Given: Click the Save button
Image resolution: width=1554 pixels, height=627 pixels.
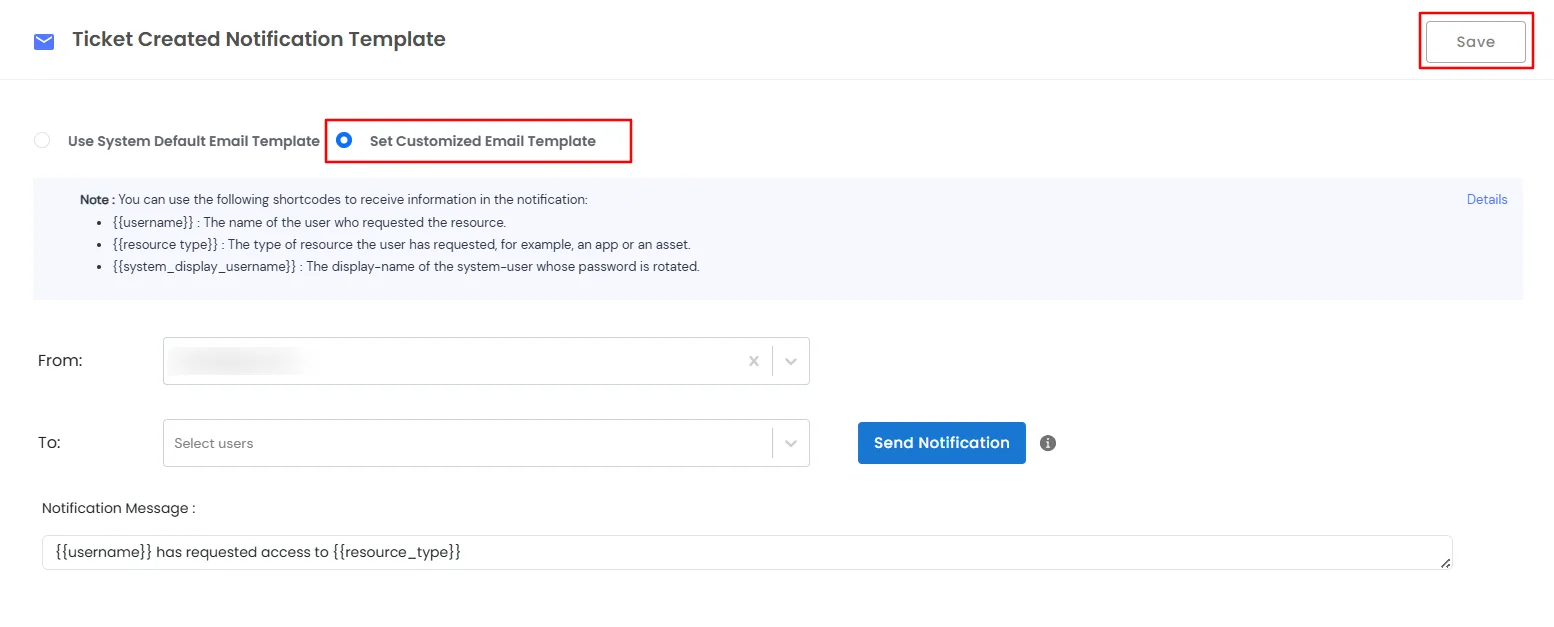Looking at the screenshot, I should (x=1475, y=41).
